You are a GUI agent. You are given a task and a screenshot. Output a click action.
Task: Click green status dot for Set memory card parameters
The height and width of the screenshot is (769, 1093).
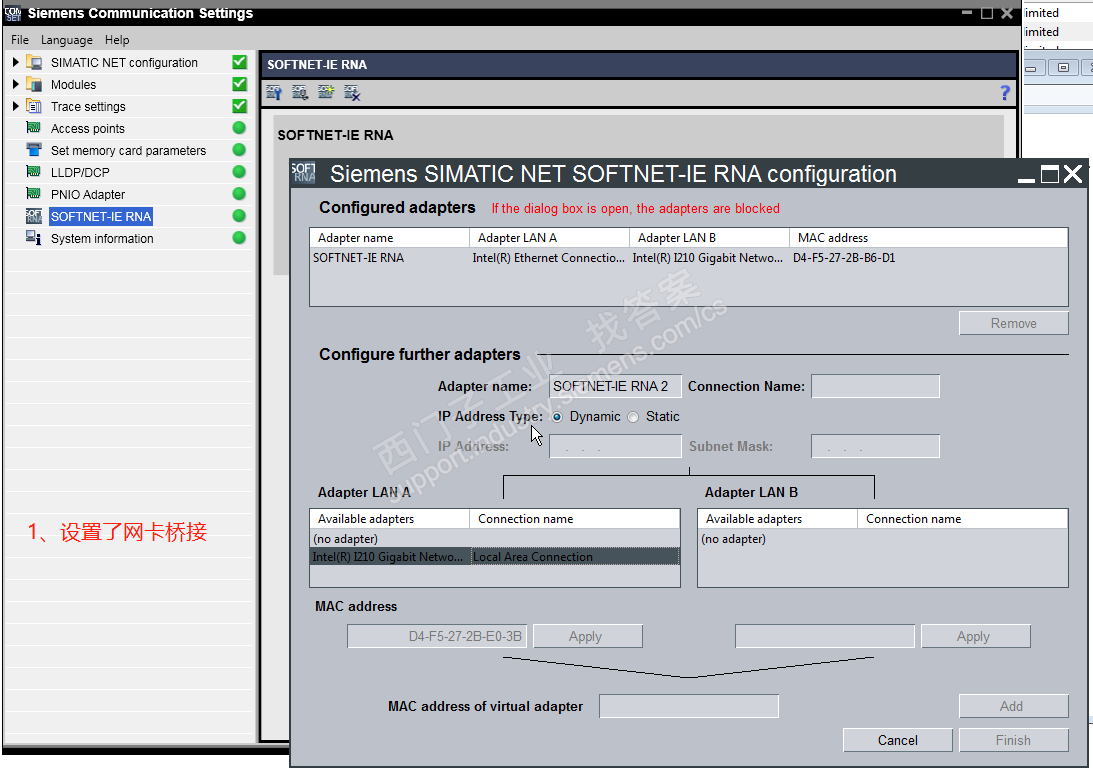239,149
